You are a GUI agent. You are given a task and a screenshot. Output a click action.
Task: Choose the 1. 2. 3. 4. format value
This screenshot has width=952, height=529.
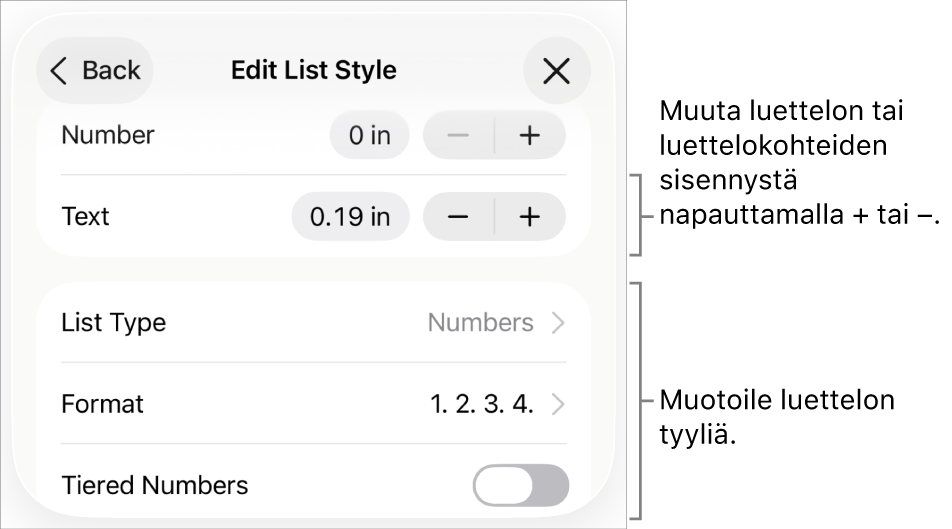click(x=482, y=404)
